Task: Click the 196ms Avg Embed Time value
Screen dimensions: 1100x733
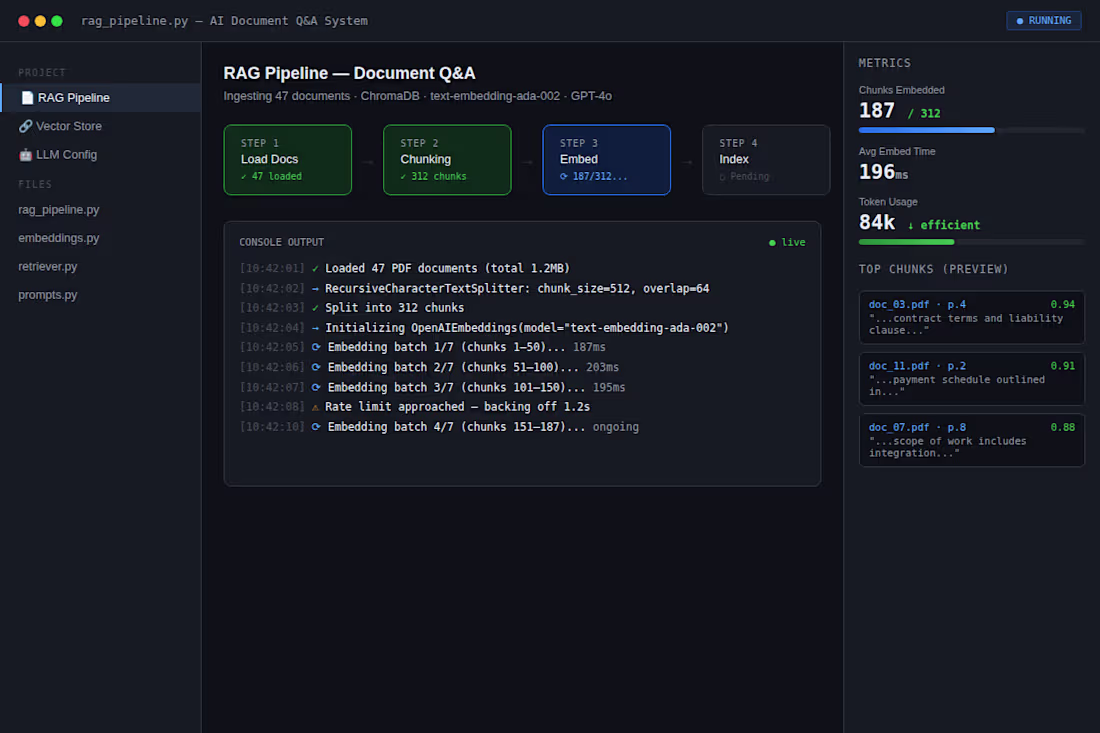Action: [883, 172]
